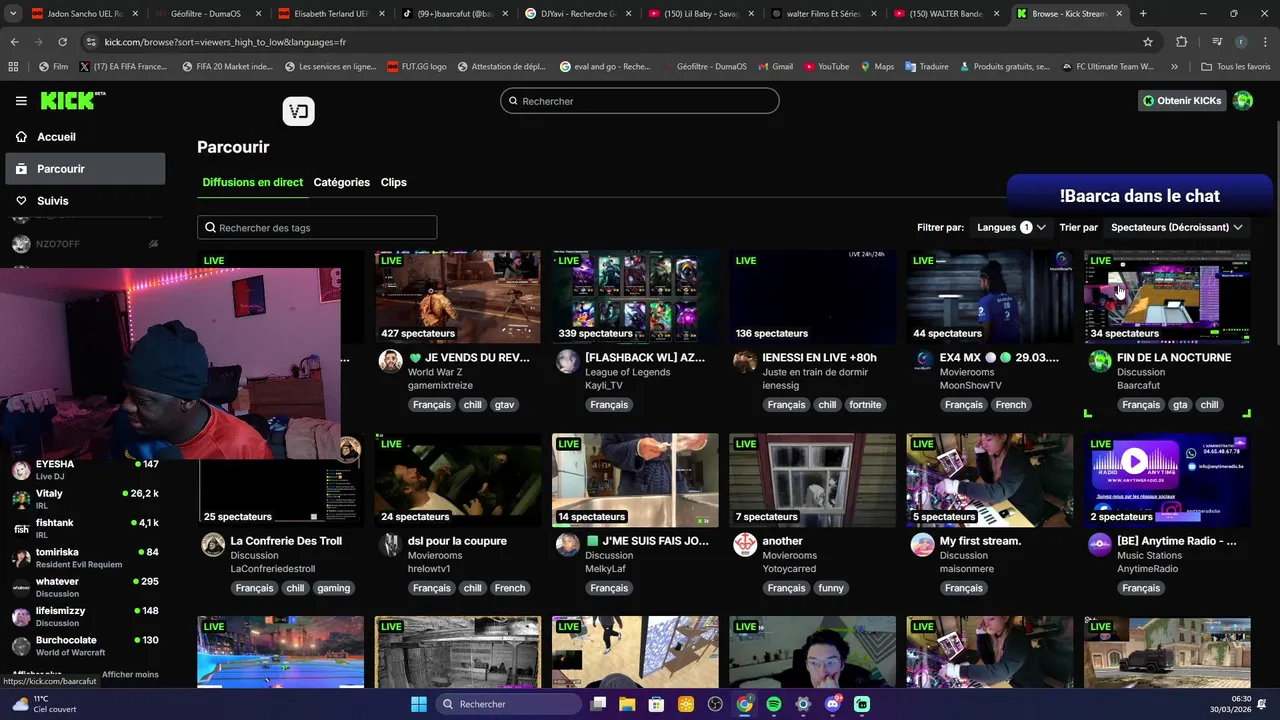Open the Kick hamburger sidebar menu
1280x720 pixels.
(21, 101)
